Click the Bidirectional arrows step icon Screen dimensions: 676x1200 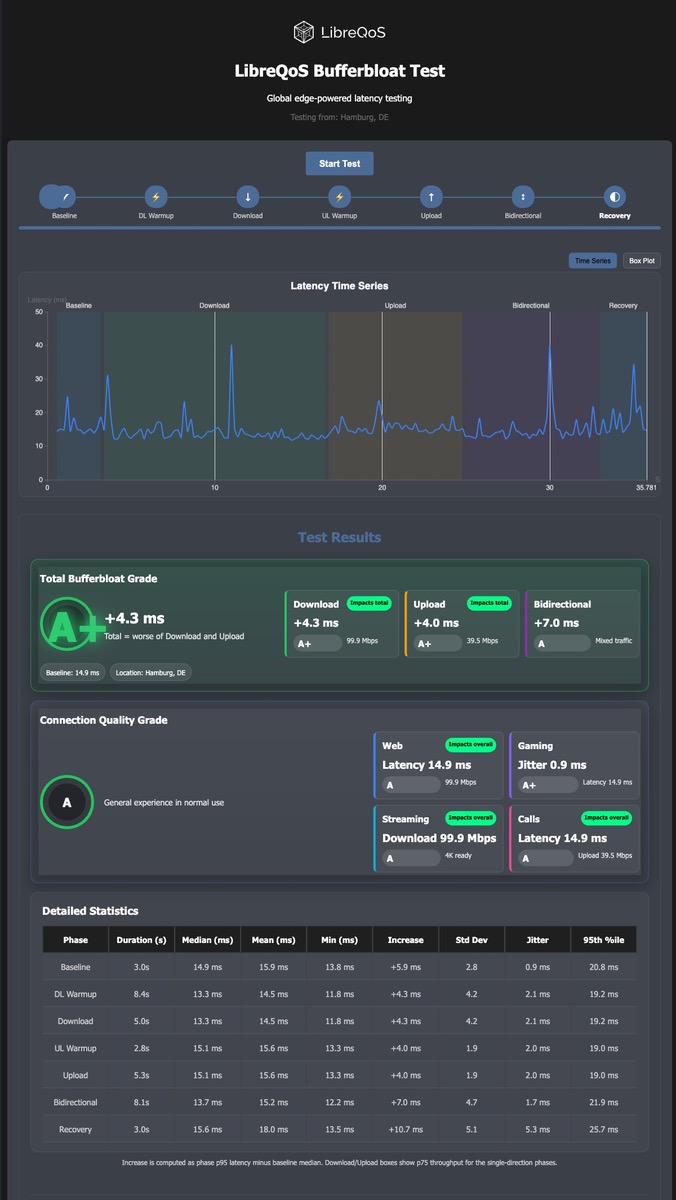(523, 197)
